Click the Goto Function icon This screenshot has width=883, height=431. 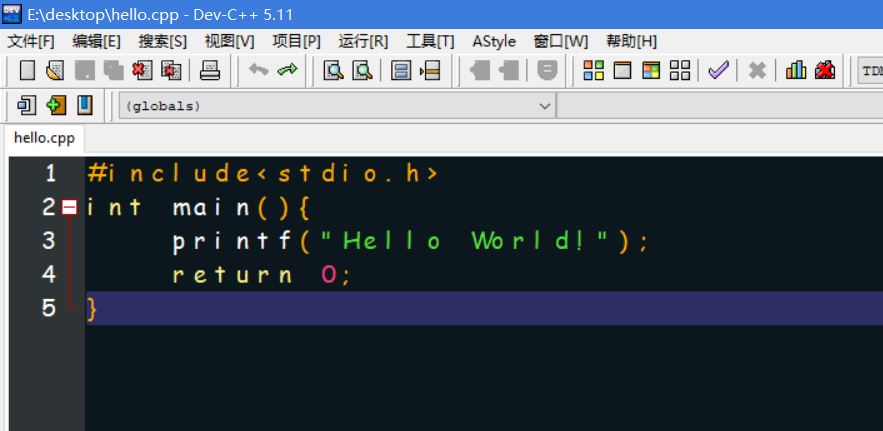tap(401, 71)
